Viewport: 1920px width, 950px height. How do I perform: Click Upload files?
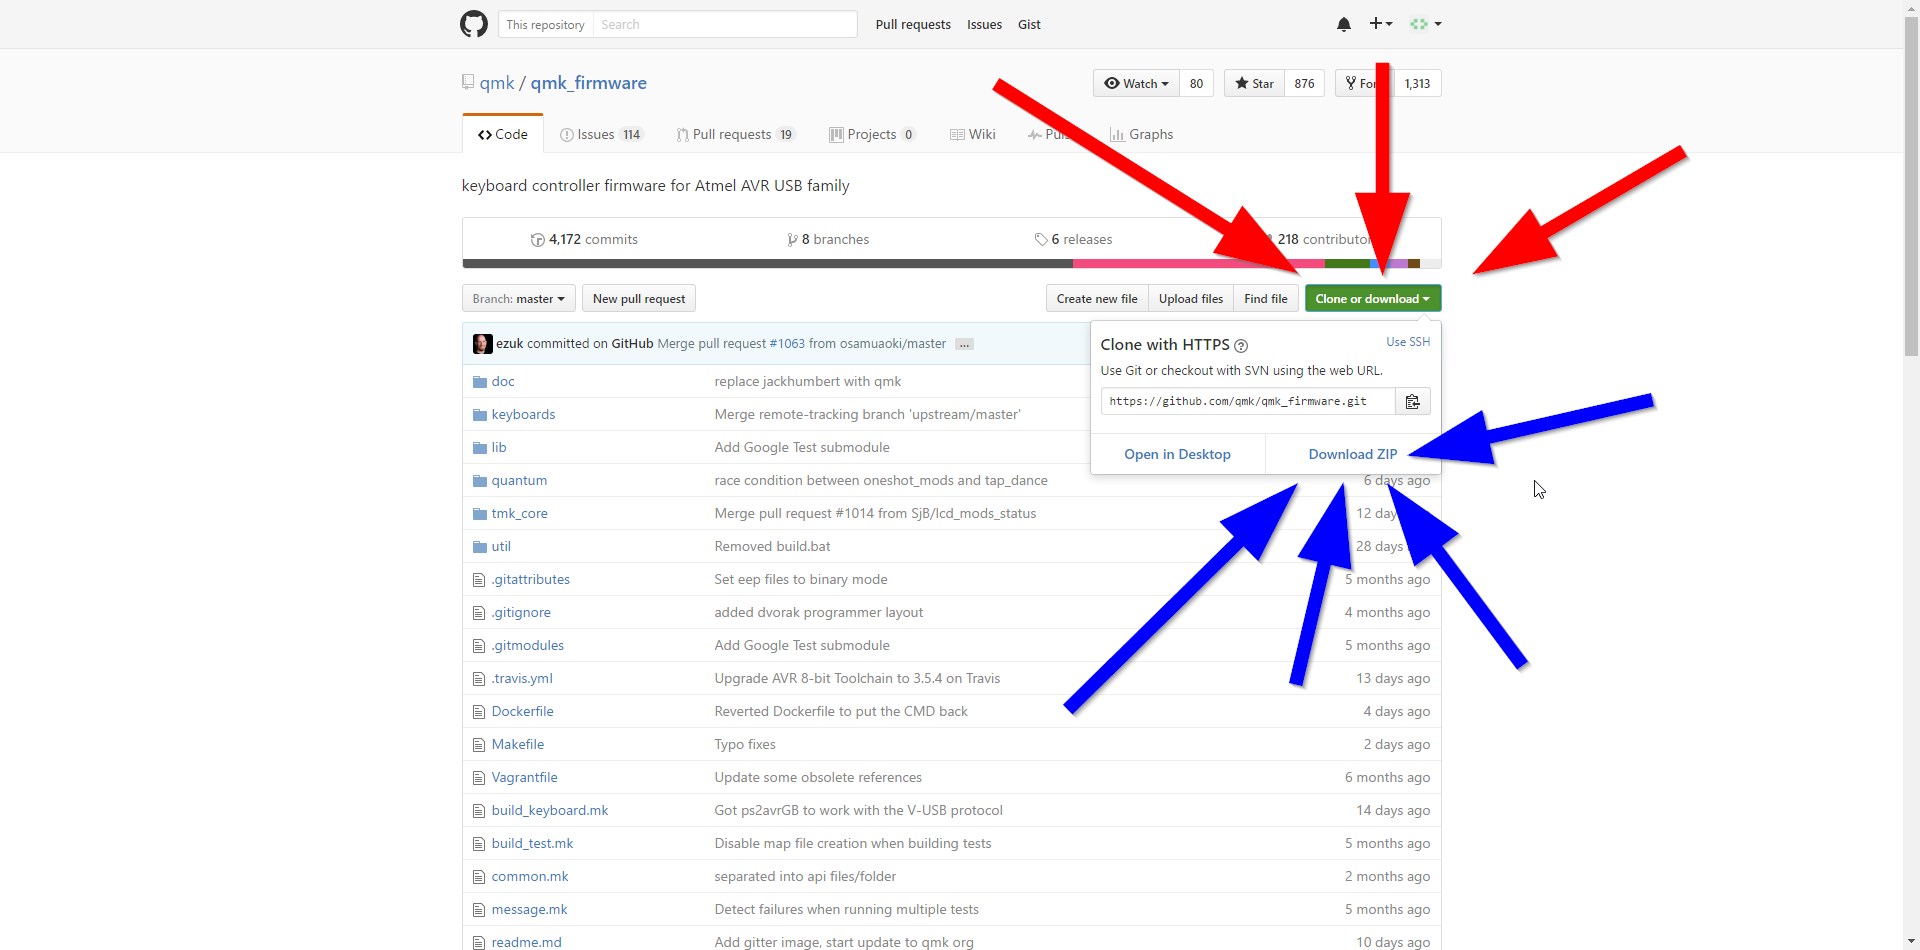pos(1191,299)
